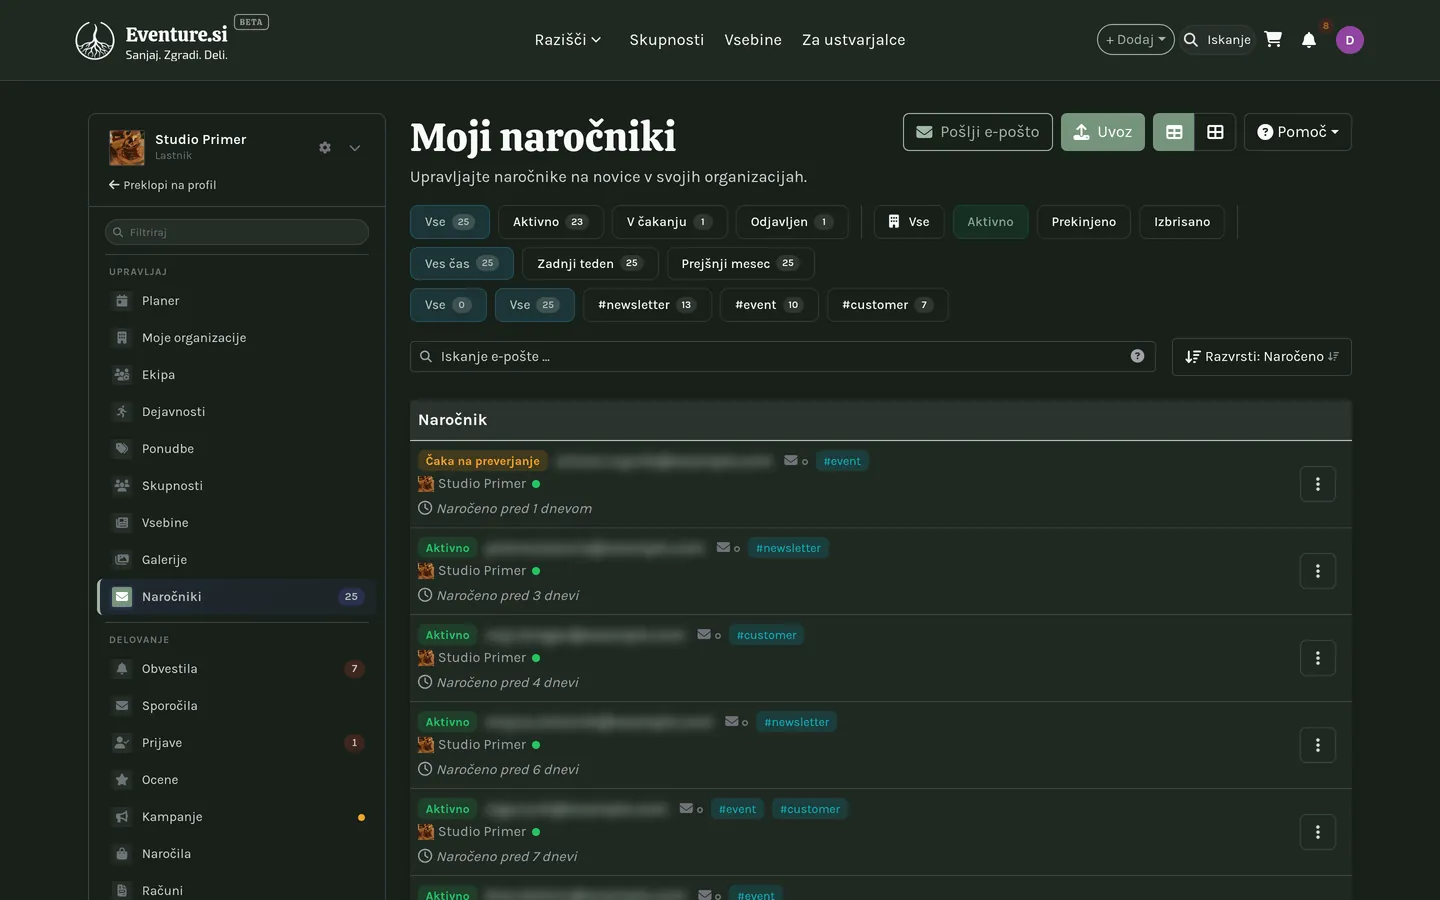
Task: Go to Skupnosti in top navigation
Action: [x=667, y=40]
